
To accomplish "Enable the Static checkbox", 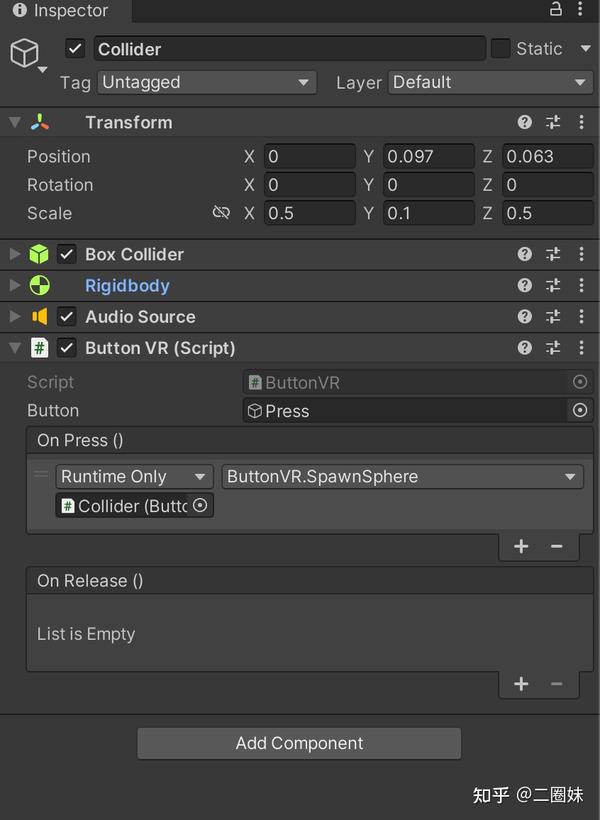I will (x=498, y=48).
